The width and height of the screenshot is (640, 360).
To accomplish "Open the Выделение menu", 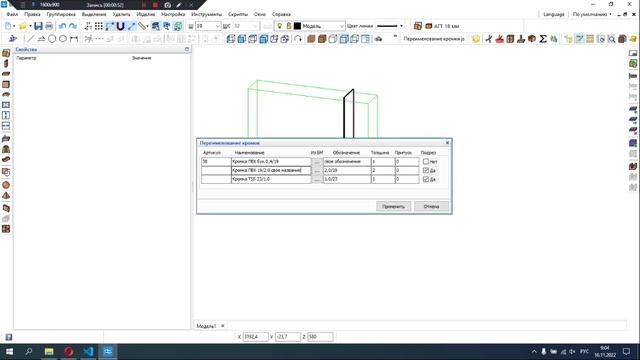I will 94,14.
